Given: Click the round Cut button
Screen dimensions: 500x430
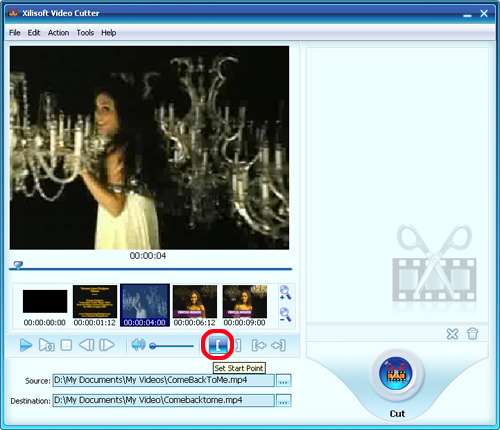Looking at the screenshot, I should [x=396, y=373].
